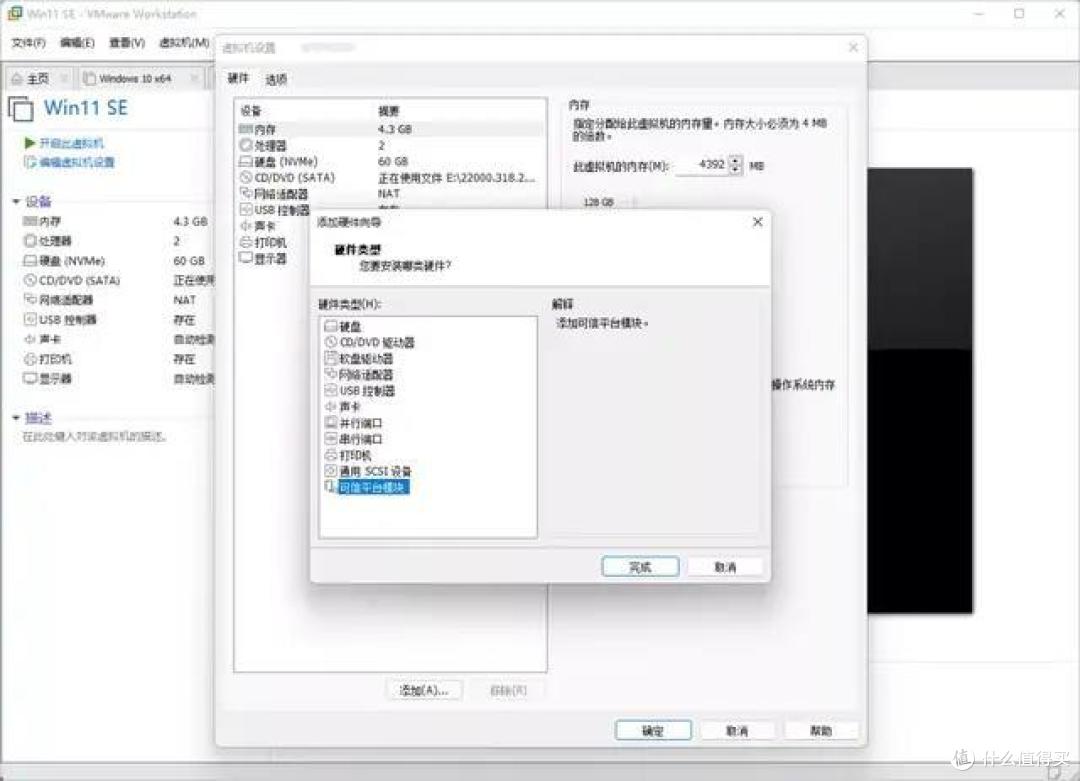Select 声卡 sound card in the wizard list

pos(343,407)
